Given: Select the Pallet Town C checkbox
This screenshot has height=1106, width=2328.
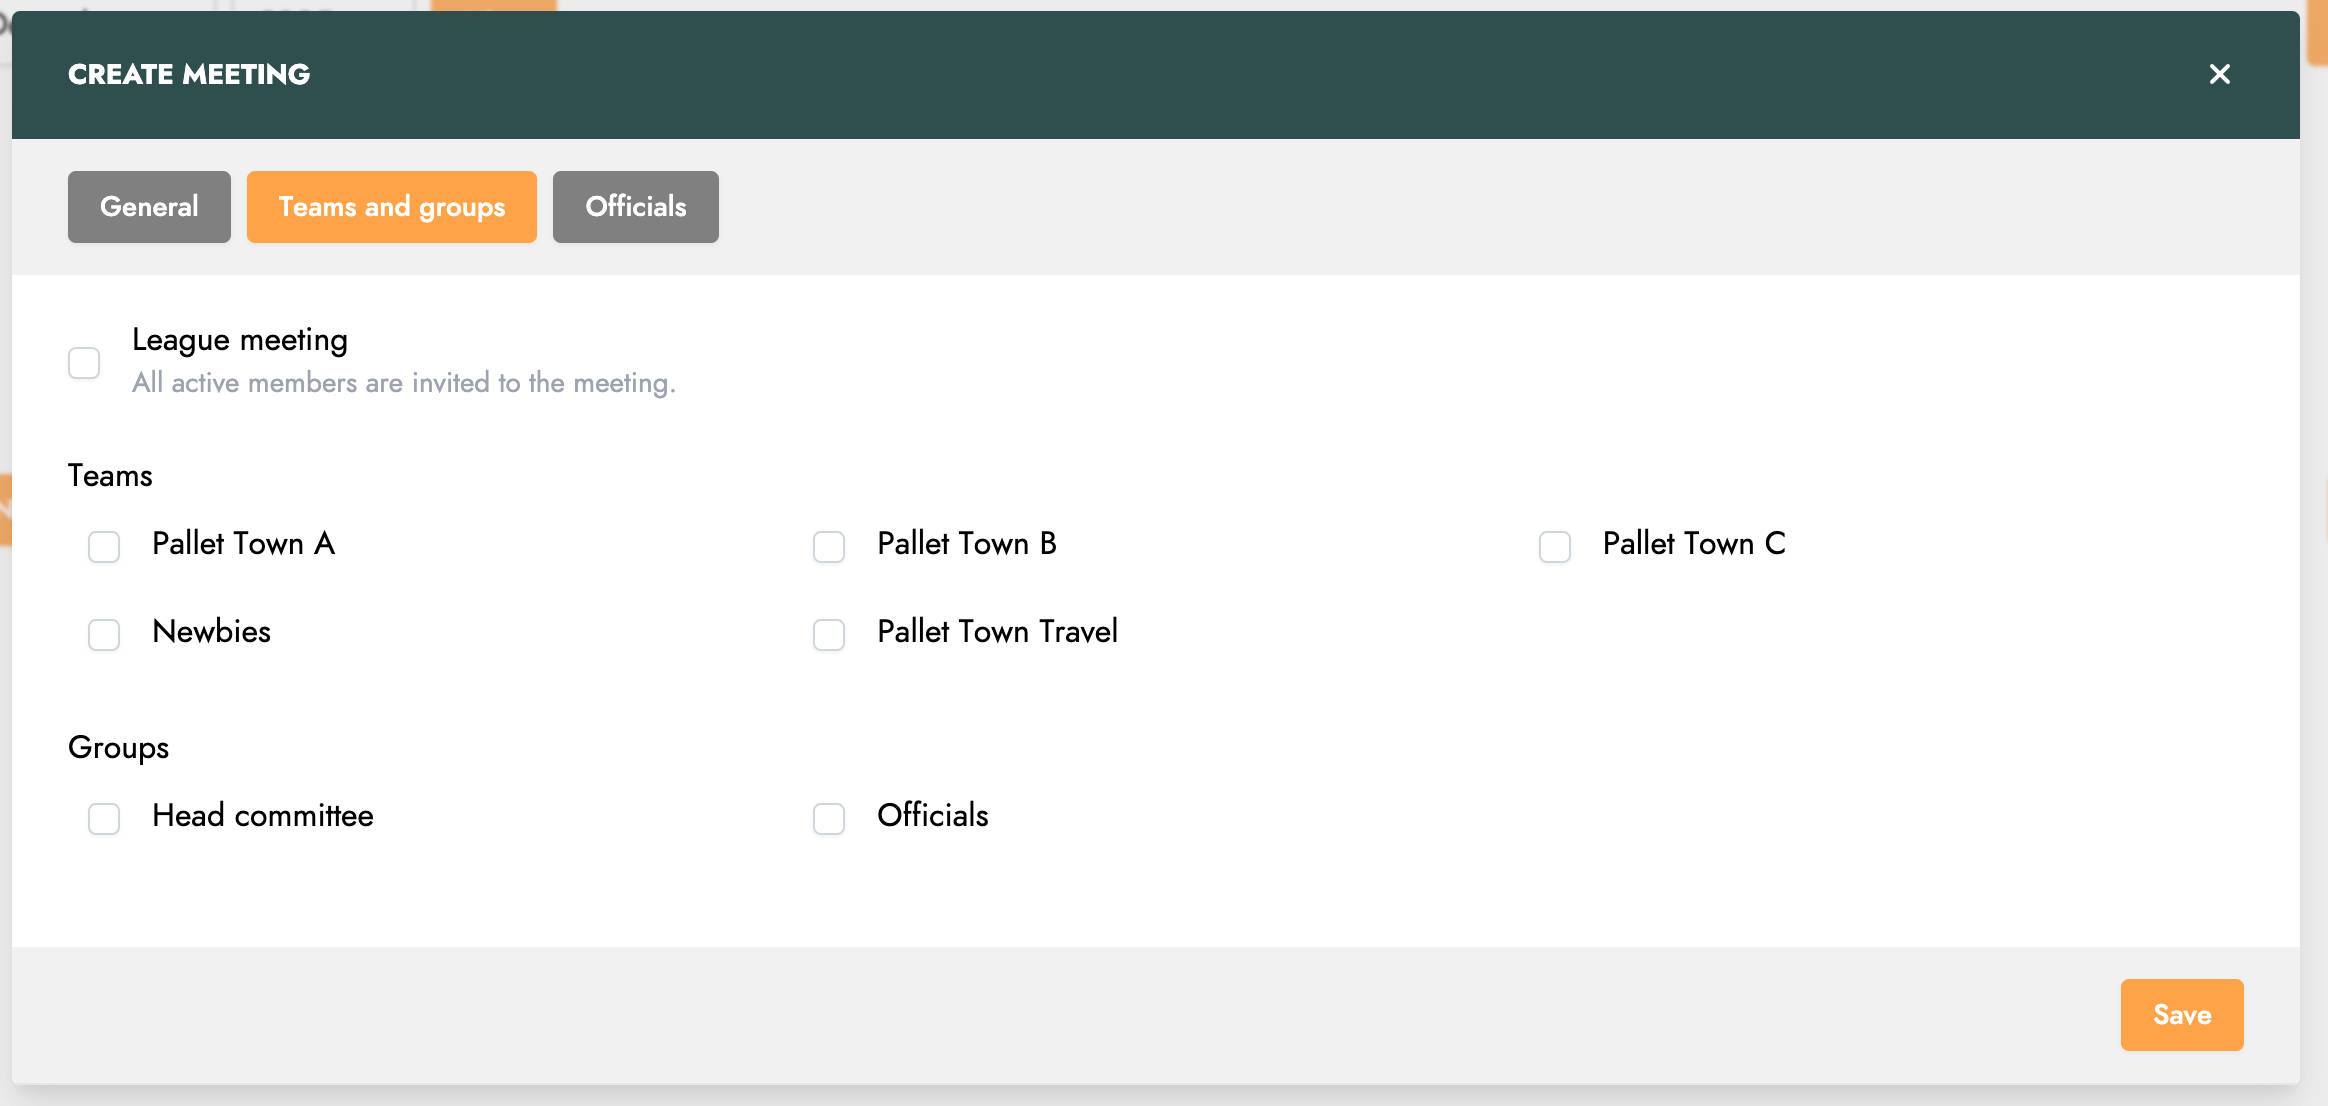Looking at the screenshot, I should pyautogui.click(x=1554, y=546).
